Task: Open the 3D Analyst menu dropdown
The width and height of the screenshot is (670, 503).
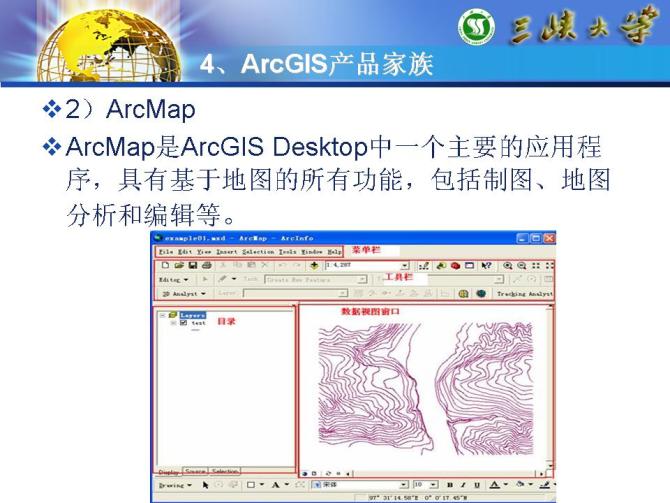Action: [x=184, y=294]
